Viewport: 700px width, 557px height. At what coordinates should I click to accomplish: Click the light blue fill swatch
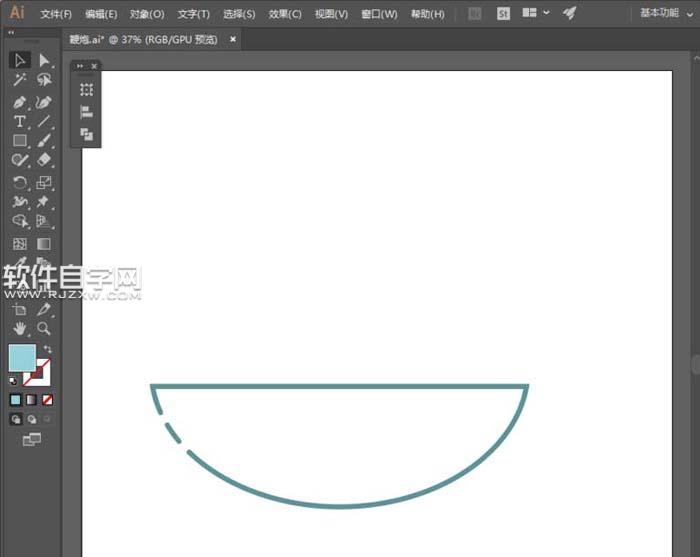pos(21,358)
